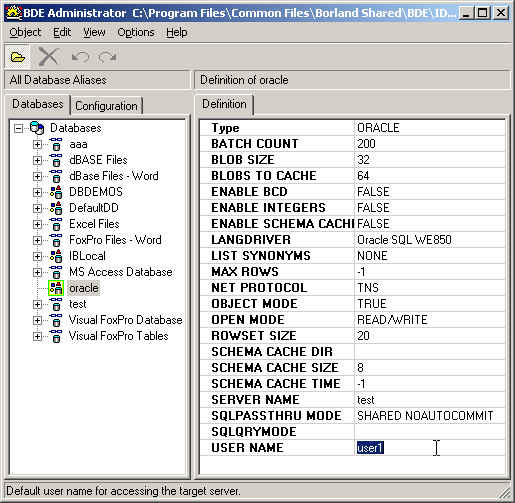The height and width of the screenshot is (503, 515).
Task: Open the Edit menu
Action: pos(62,32)
